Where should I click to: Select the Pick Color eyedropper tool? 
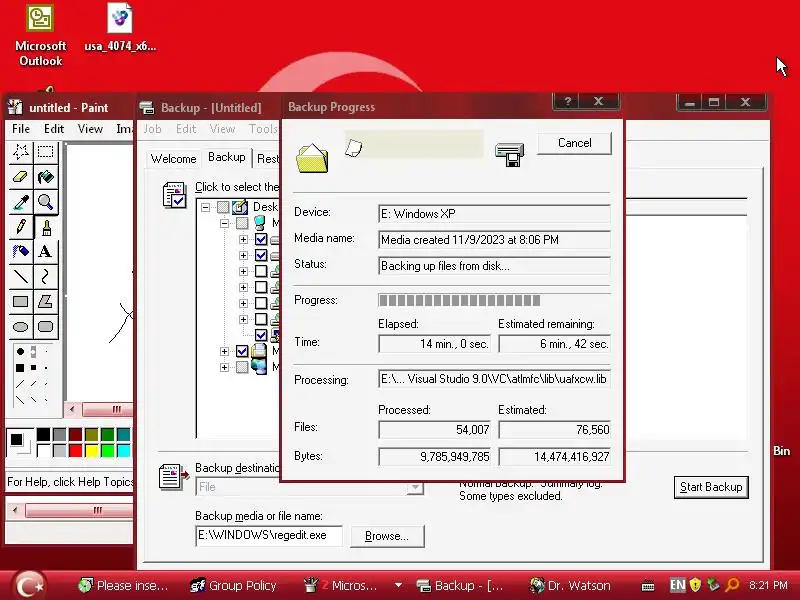tap(21, 202)
